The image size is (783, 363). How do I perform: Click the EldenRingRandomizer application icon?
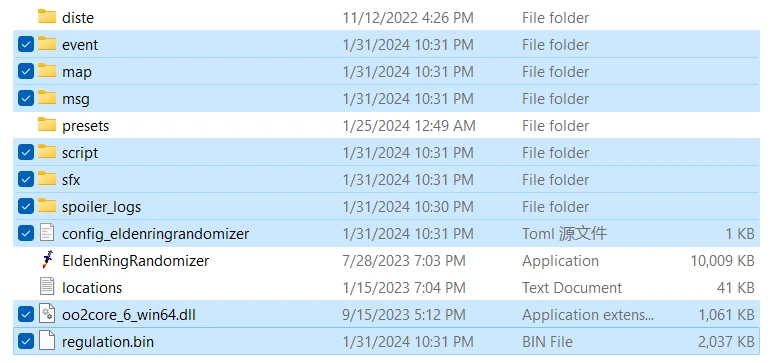tap(47, 261)
